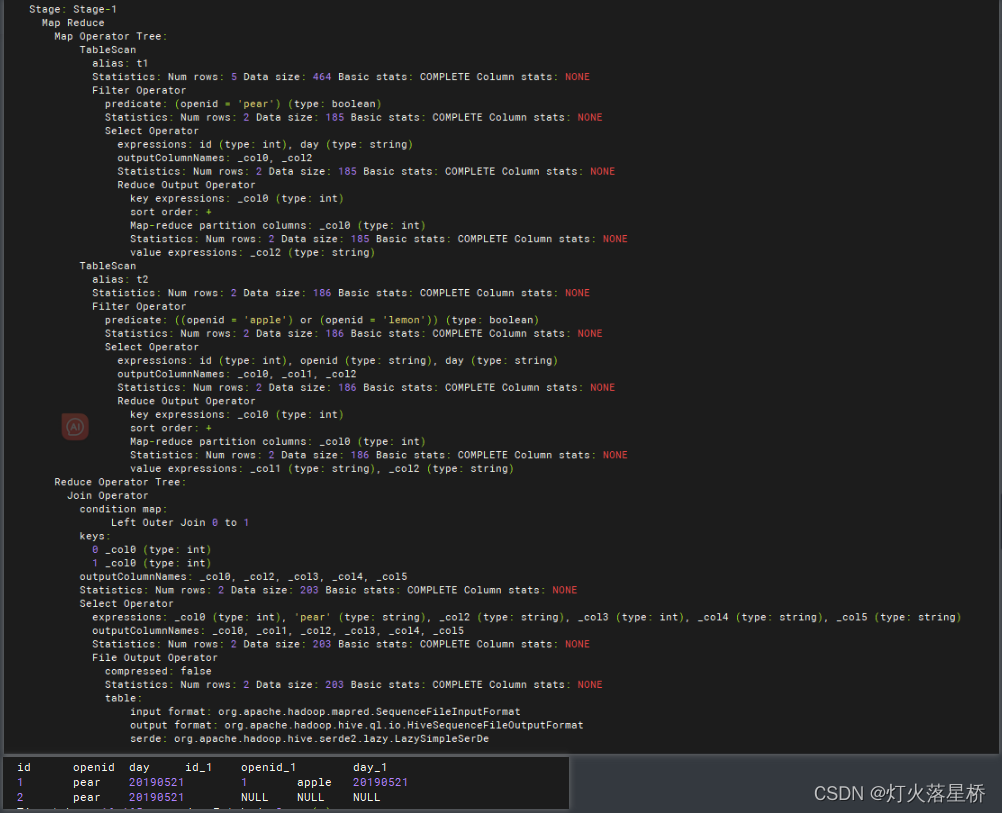The image size is (1002, 813).
Task: Click the 'table:' line
Action: click(x=123, y=698)
